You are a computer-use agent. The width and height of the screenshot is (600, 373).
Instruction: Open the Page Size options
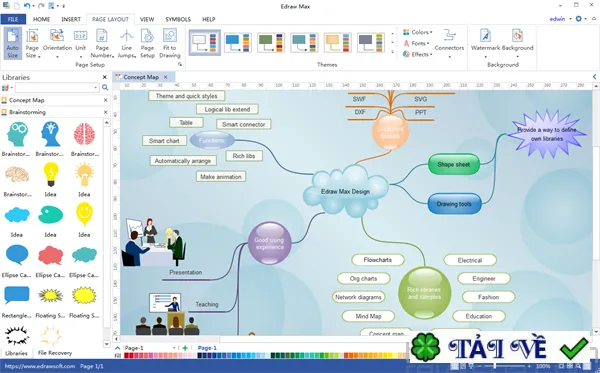pyautogui.click(x=32, y=43)
